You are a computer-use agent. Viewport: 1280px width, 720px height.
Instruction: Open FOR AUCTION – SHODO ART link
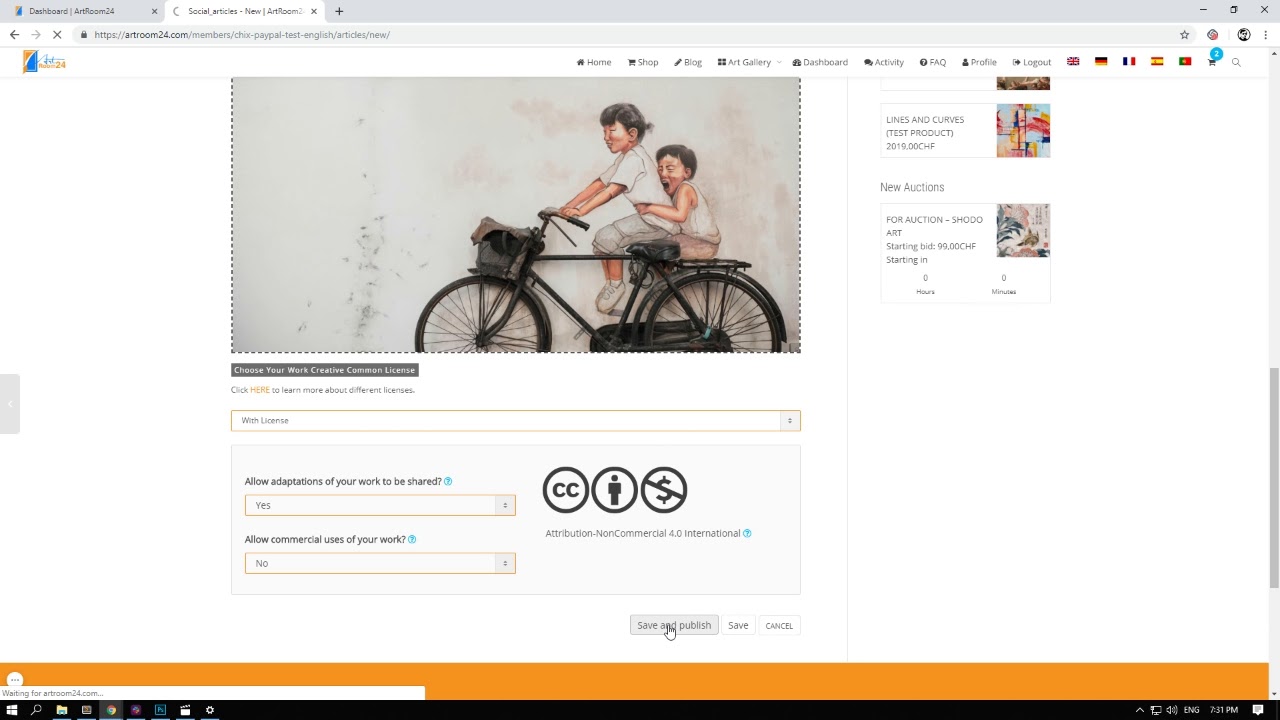[x=934, y=226]
